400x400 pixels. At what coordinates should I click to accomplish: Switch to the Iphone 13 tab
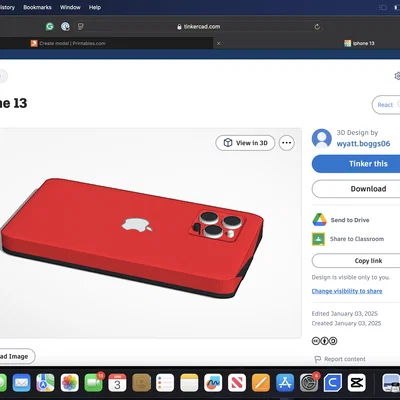click(x=359, y=43)
